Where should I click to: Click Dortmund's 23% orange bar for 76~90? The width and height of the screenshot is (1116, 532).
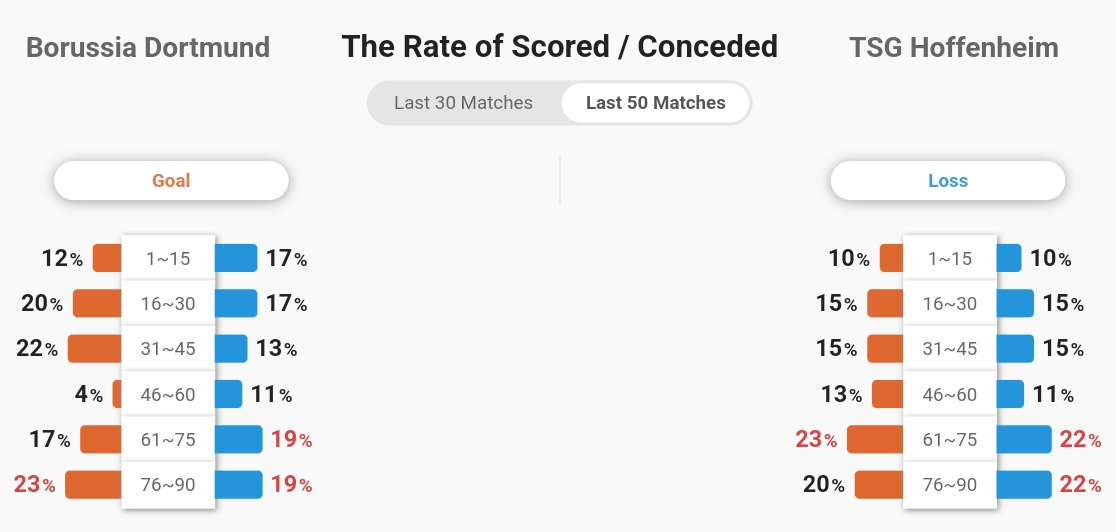(93, 484)
